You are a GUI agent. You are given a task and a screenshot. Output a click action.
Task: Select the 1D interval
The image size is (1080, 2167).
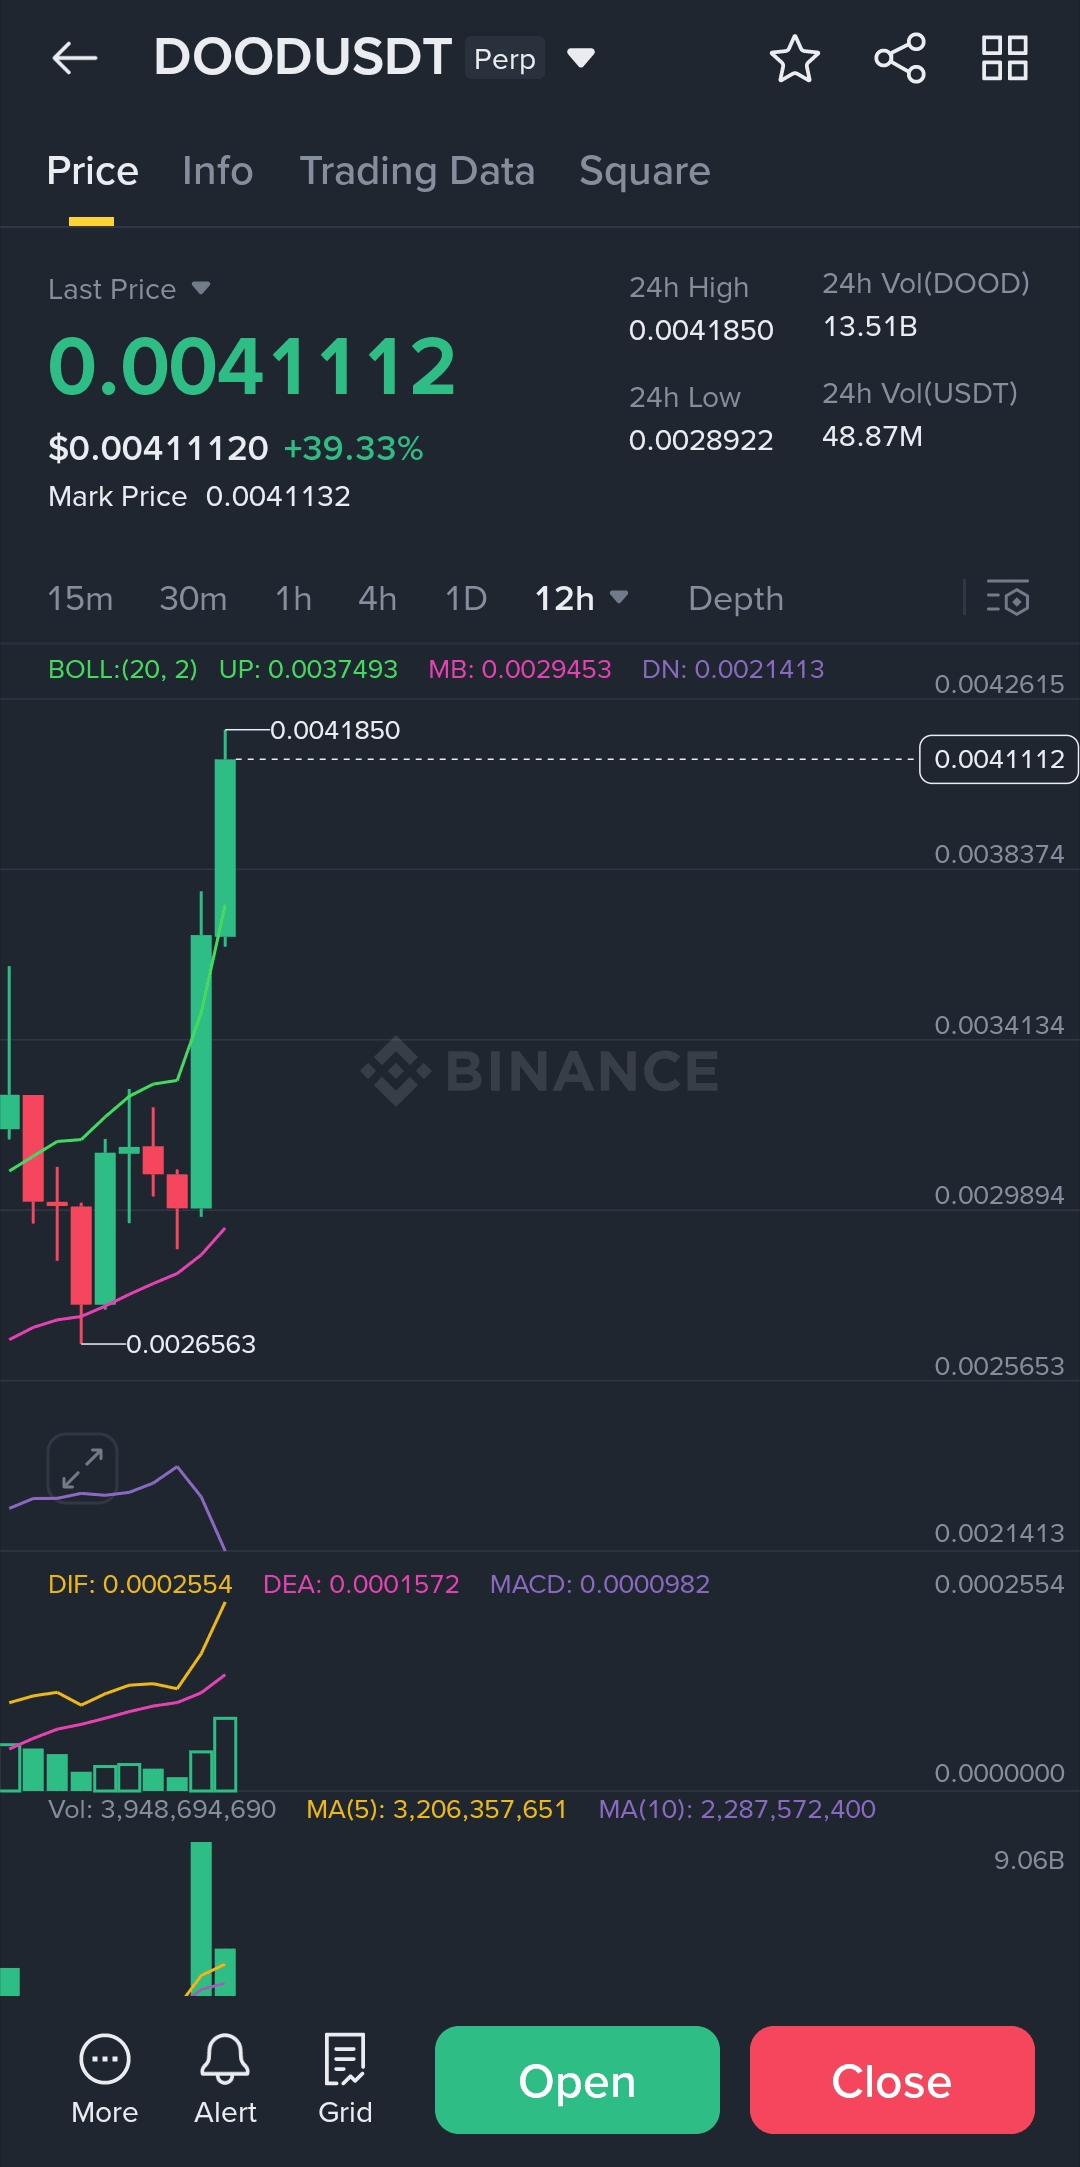coord(465,598)
